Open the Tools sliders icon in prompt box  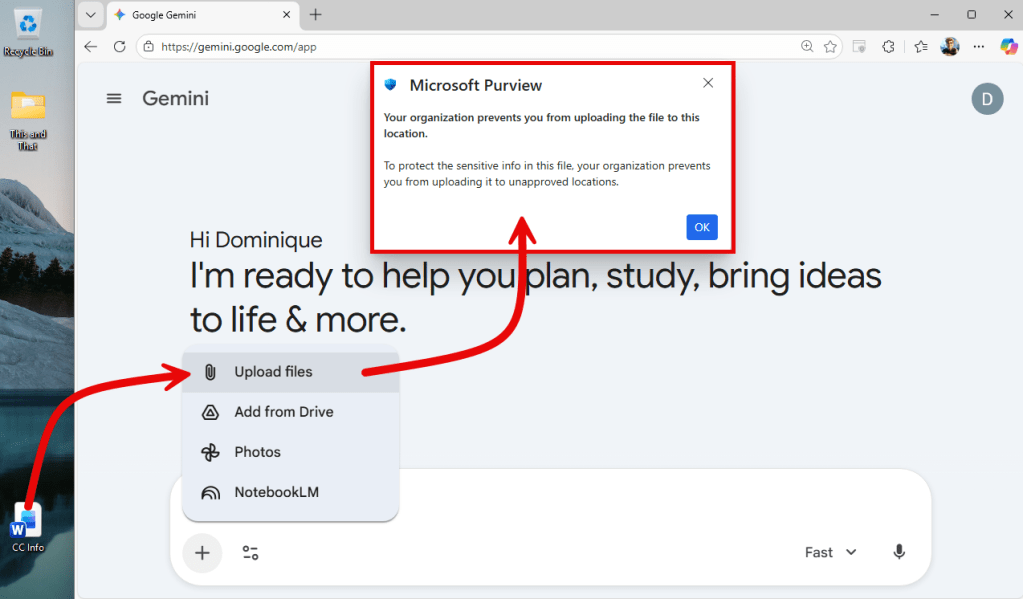(x=250, y=552)
